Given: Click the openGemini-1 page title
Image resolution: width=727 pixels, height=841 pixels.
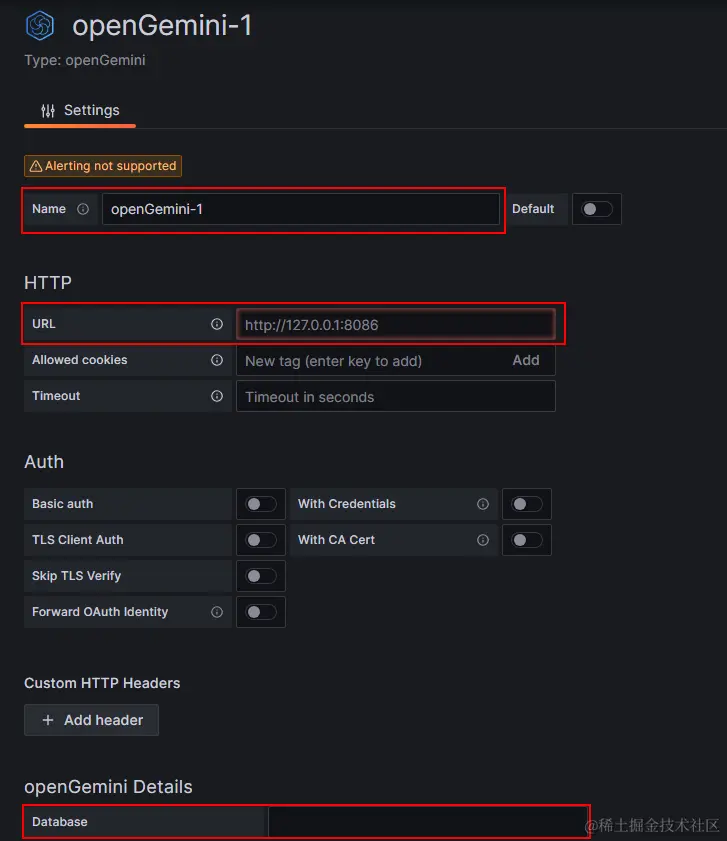Looking at the screenshot, I should (x=162, y=26).
